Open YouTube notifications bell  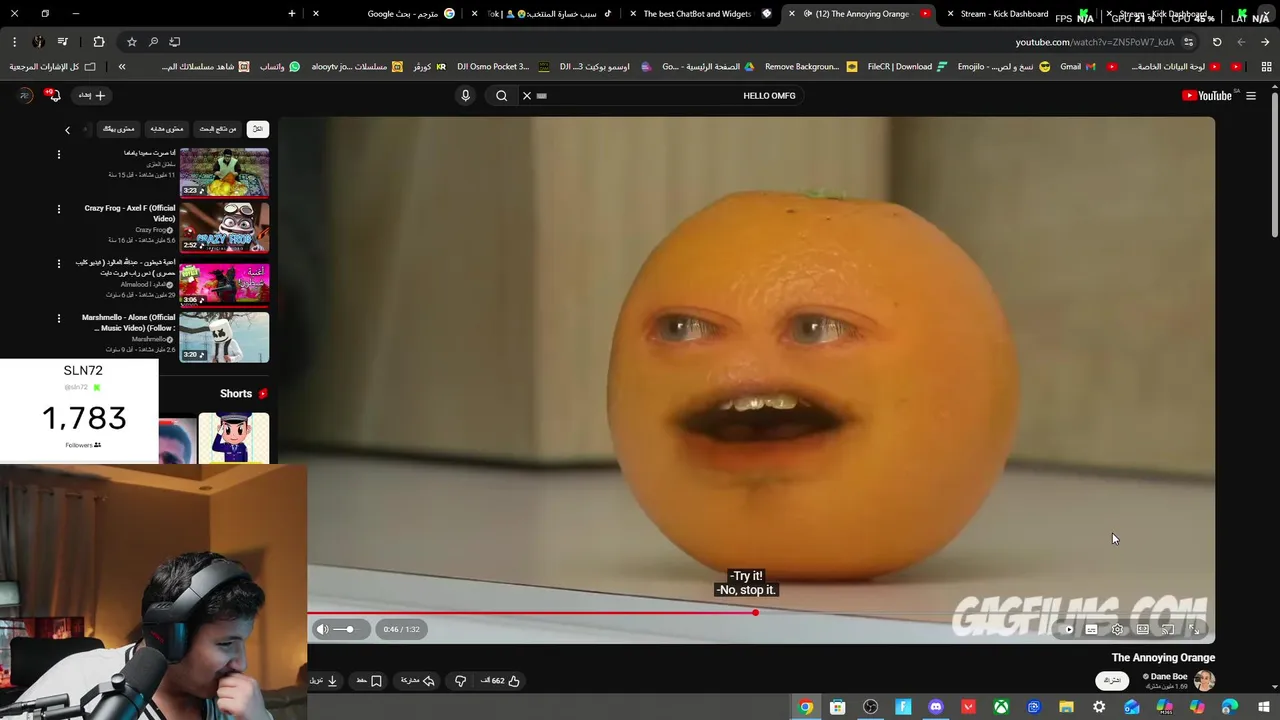[x=54, y=95]
